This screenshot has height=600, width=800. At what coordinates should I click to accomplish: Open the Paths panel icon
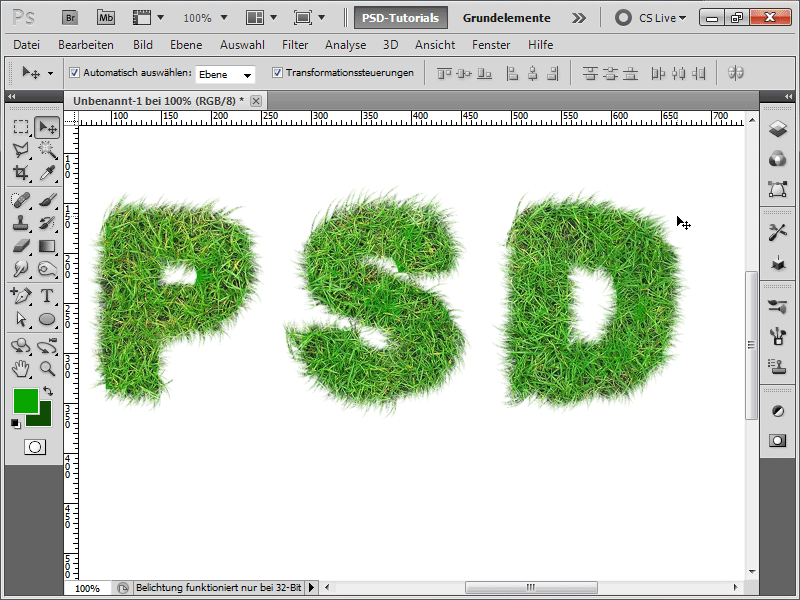[x=778, y=189]
